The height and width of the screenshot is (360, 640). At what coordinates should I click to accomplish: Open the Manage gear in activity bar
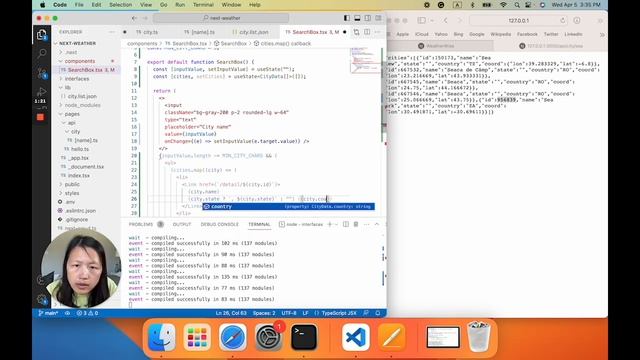click(x=41, y=299)
